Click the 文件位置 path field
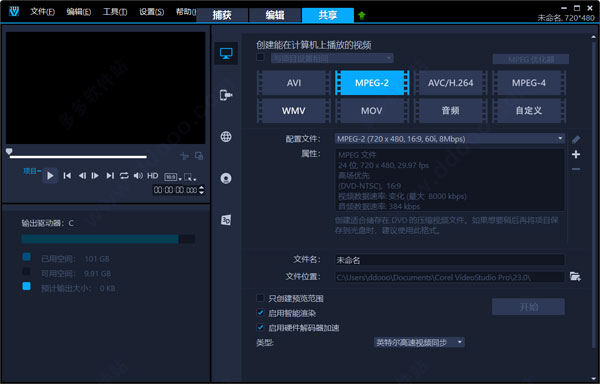600x384 pixels. [450, 277]
